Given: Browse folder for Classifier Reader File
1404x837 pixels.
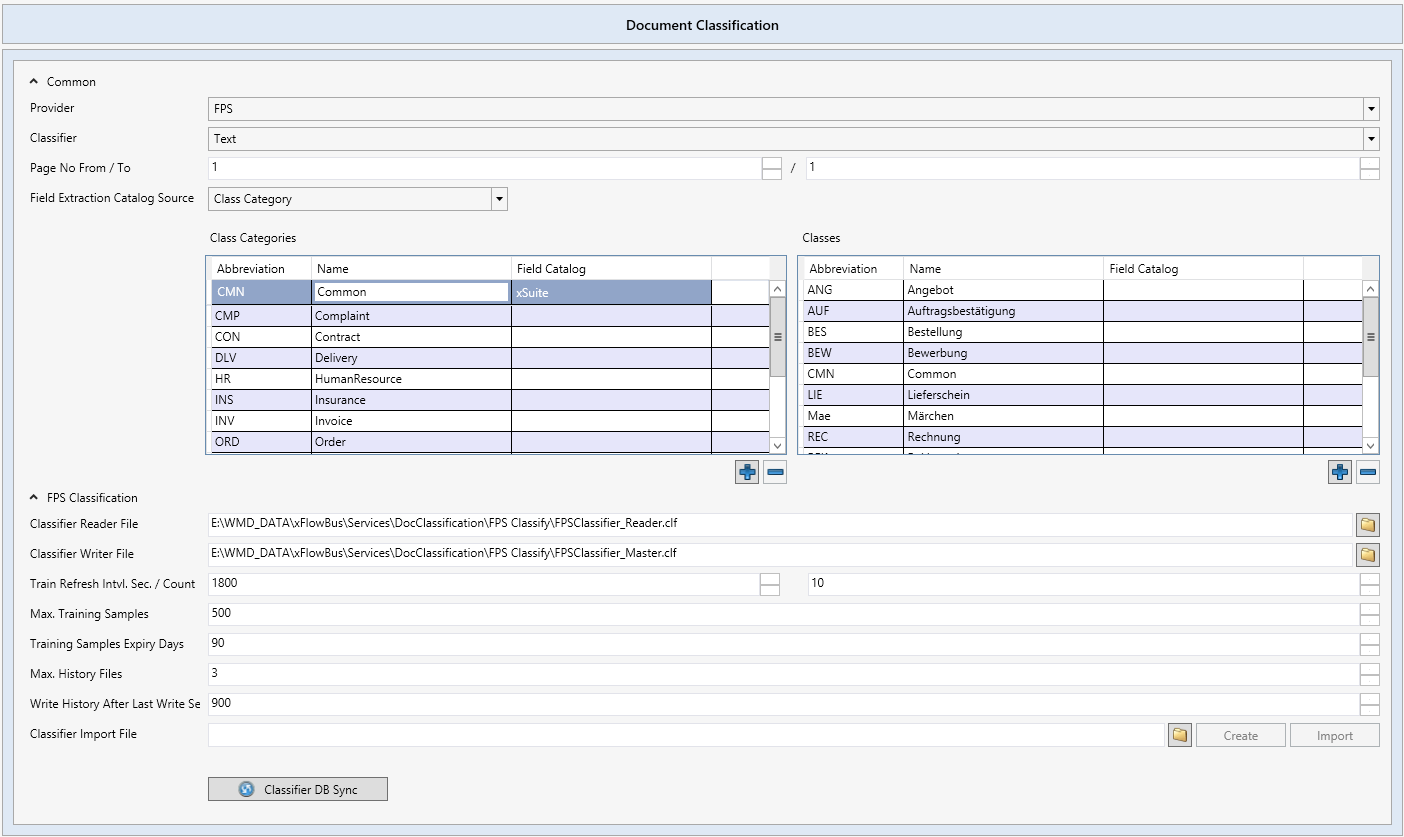Looking at the screenshot, I should pos(1367,524).
